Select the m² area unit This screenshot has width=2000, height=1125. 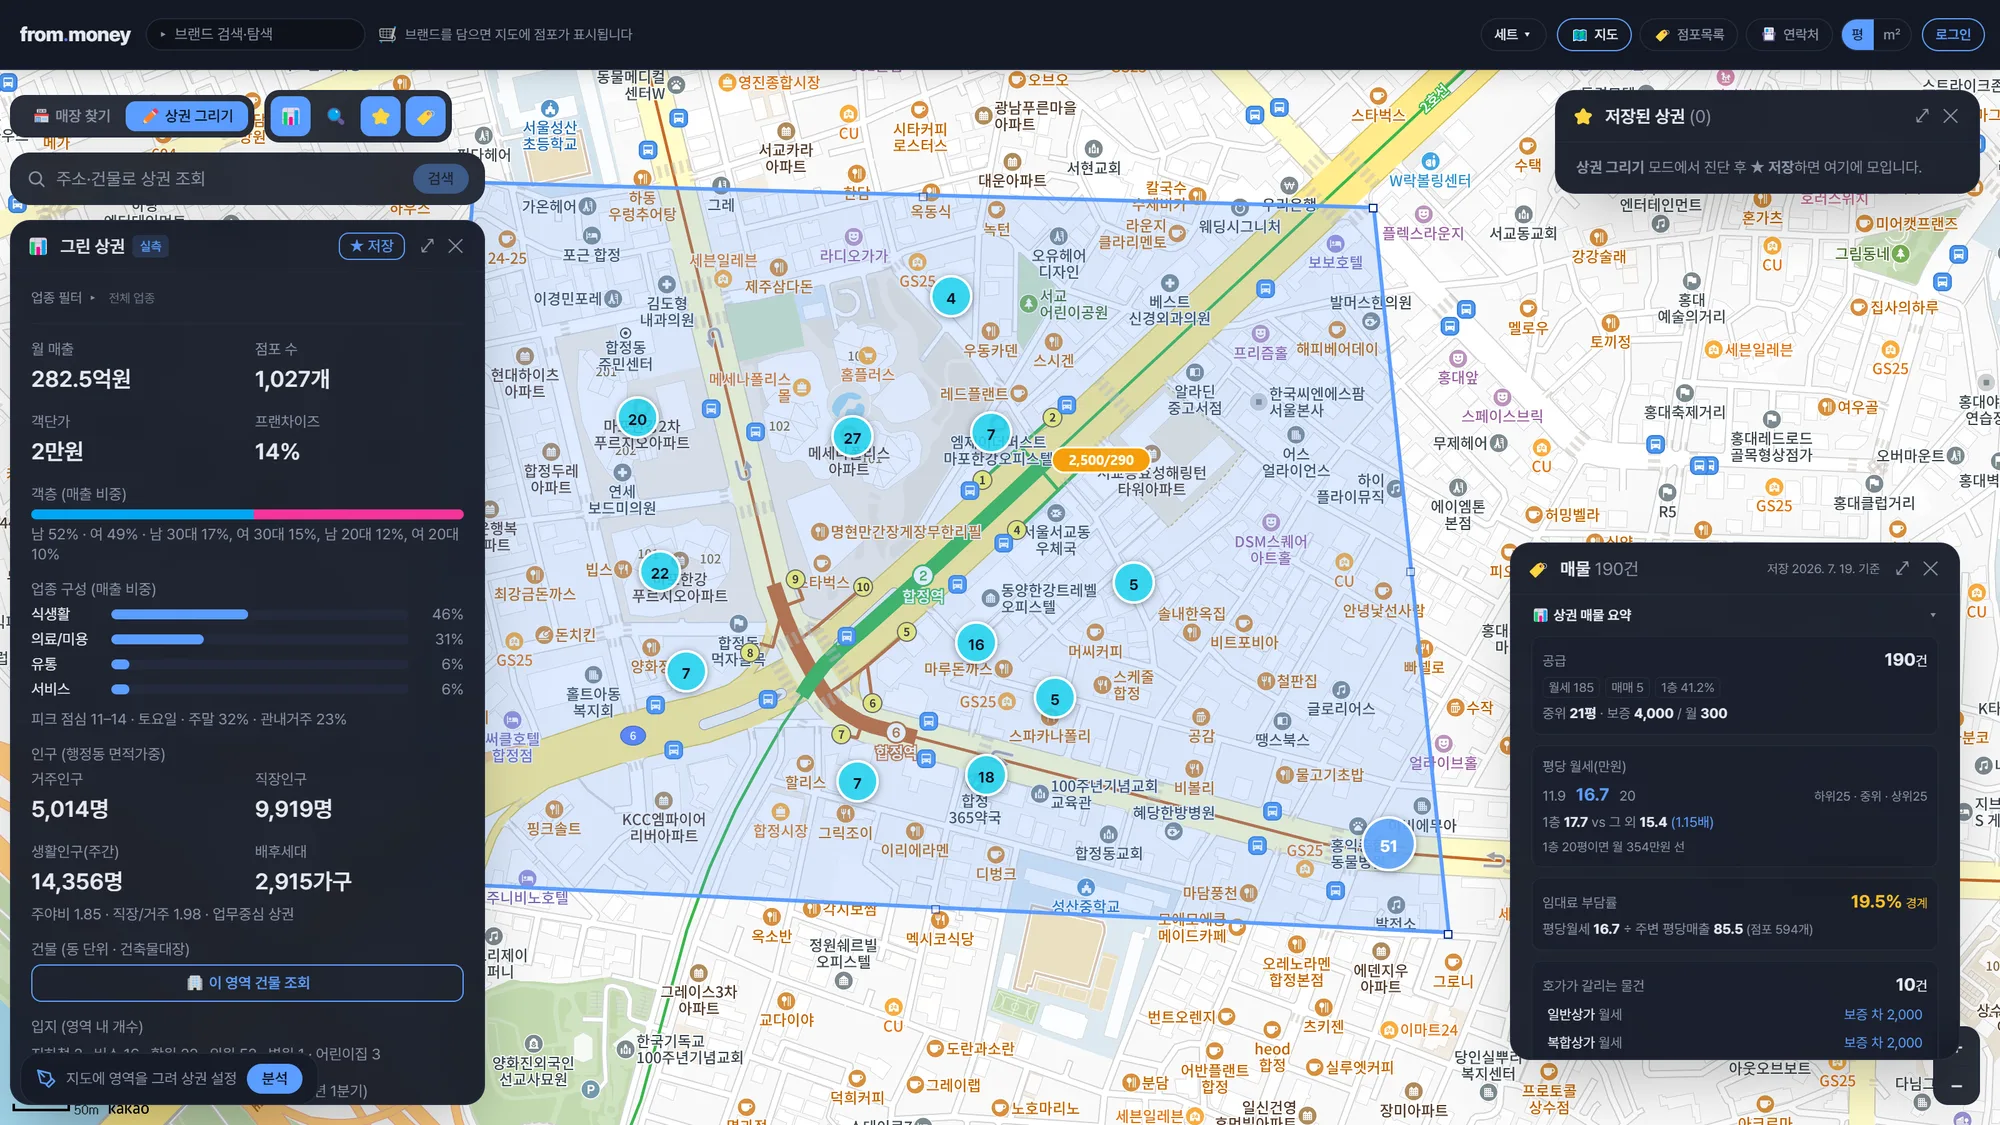(x=1891, y=34)
